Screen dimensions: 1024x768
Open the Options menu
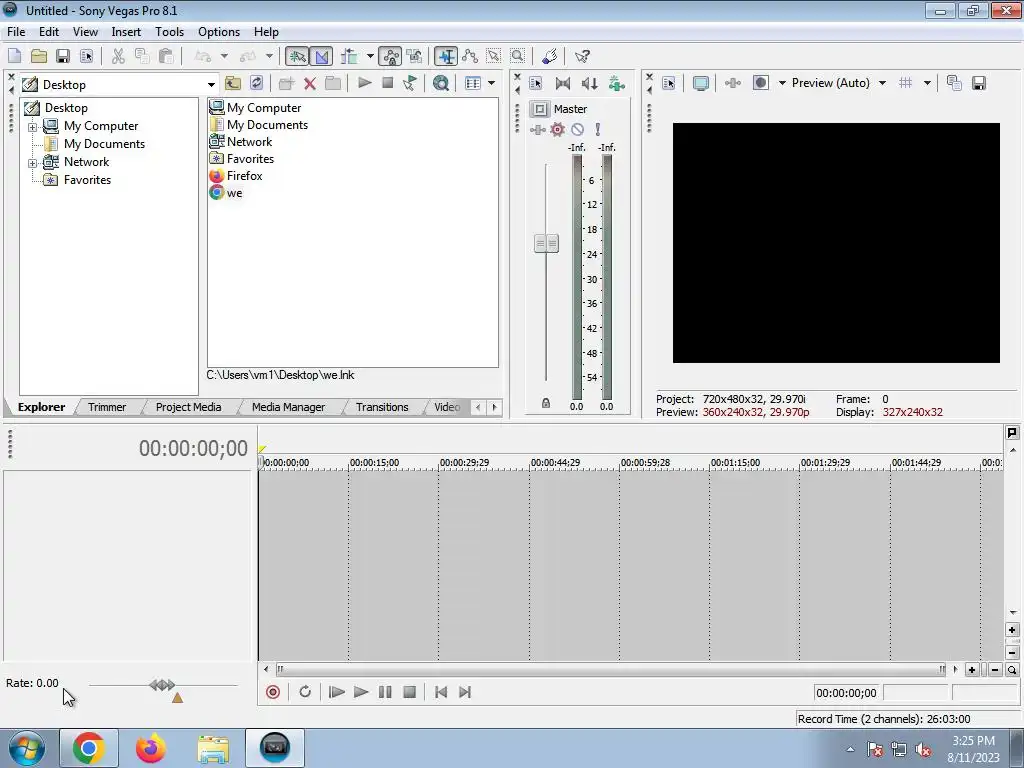coord(219,31)
